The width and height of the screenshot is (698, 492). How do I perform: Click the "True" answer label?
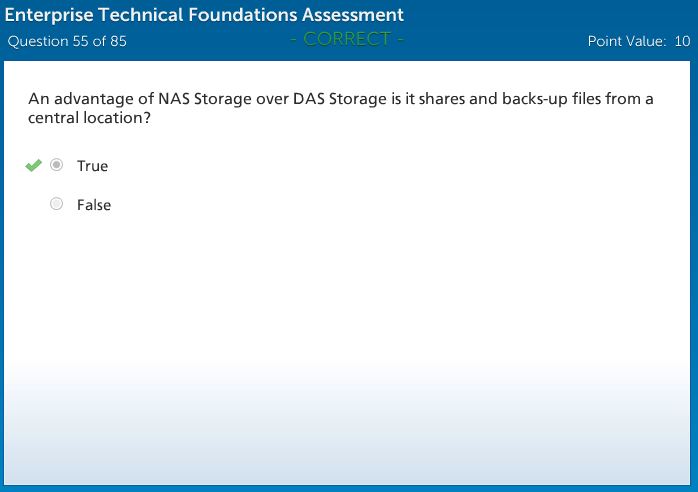92,166
